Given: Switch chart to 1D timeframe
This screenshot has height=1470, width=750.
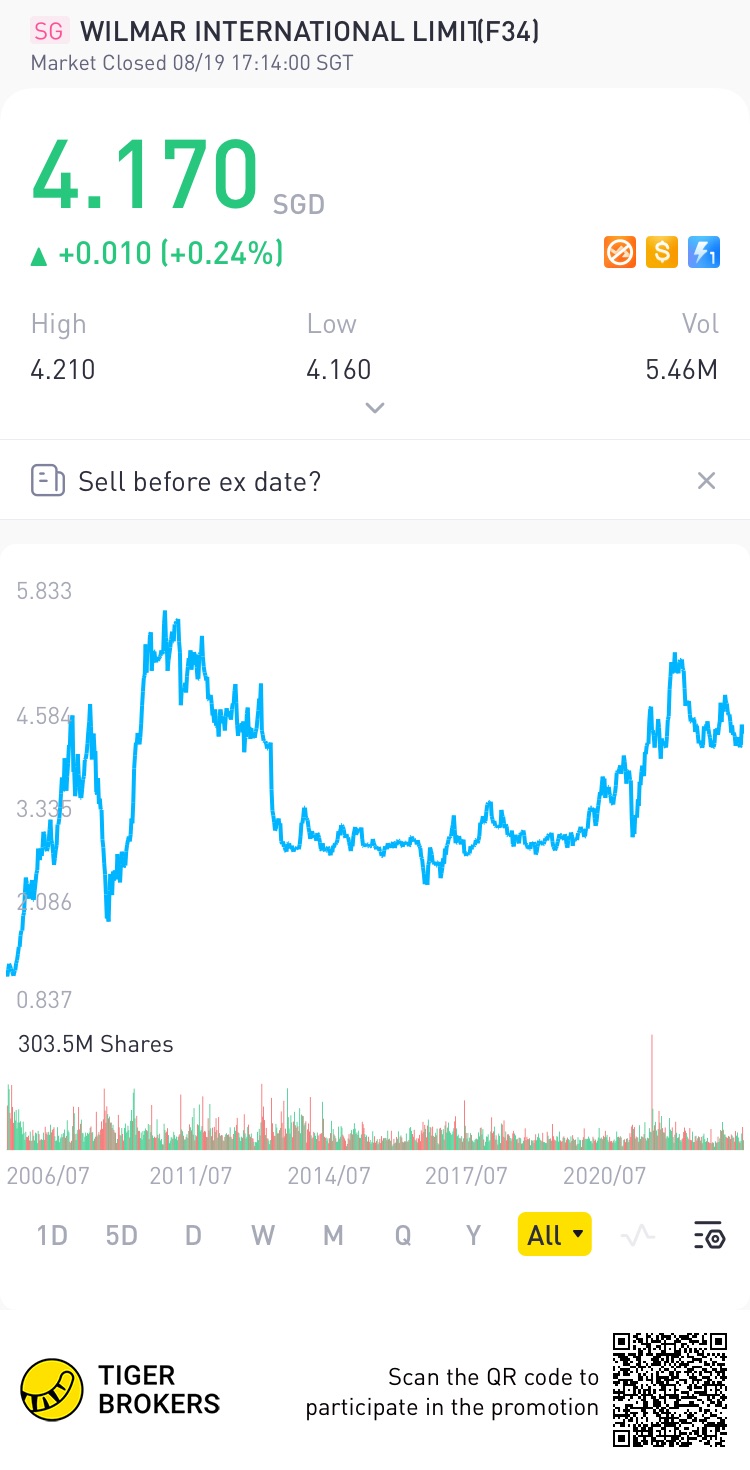Looking at the screenshot, I should [52, 1235].
